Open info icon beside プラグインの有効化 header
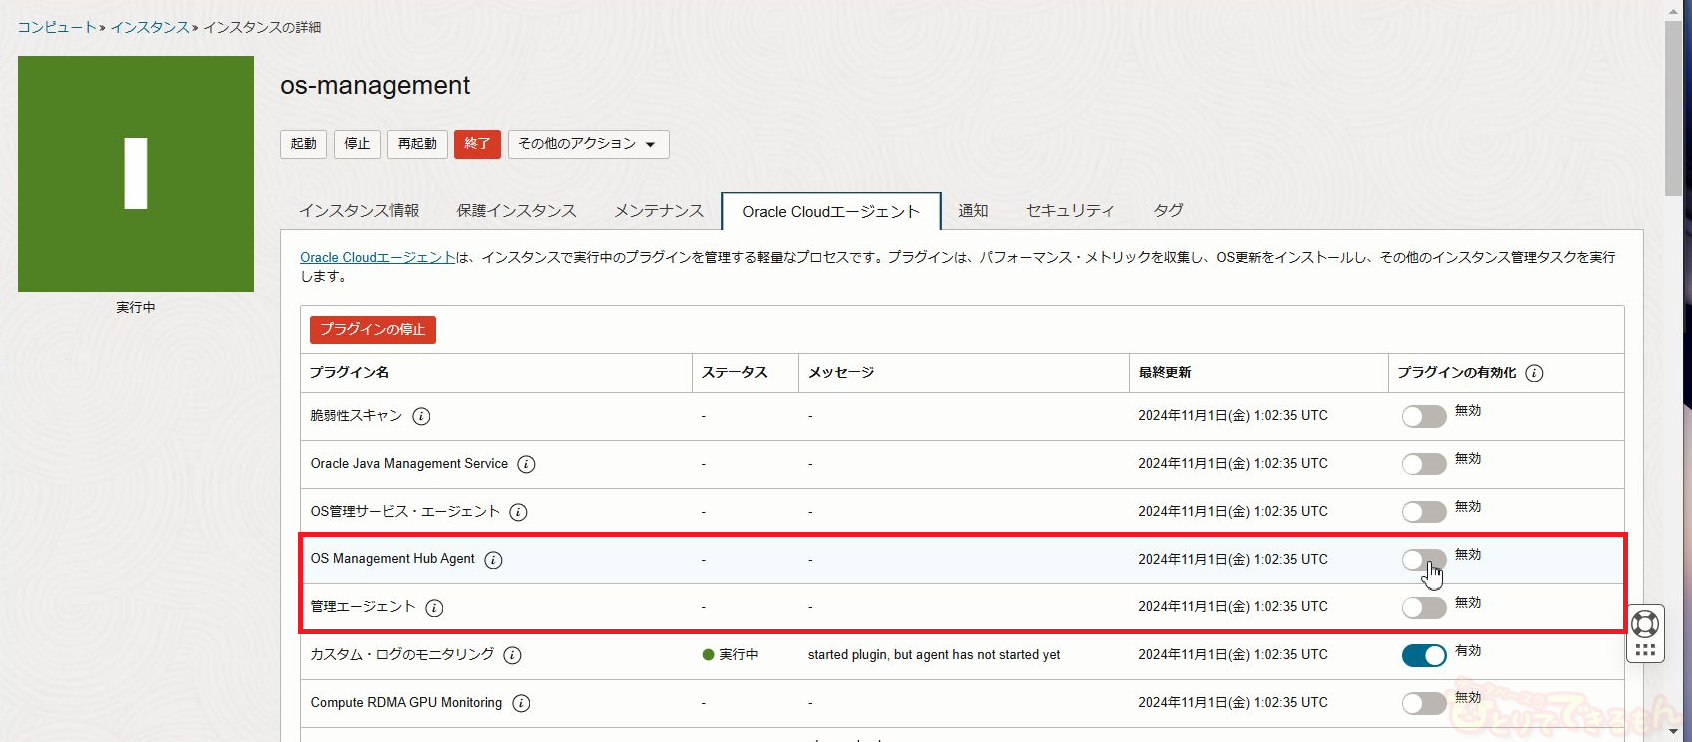The width and height of the screenshot is (1692, 742). pyautogui.click(x=1534, y=373)
